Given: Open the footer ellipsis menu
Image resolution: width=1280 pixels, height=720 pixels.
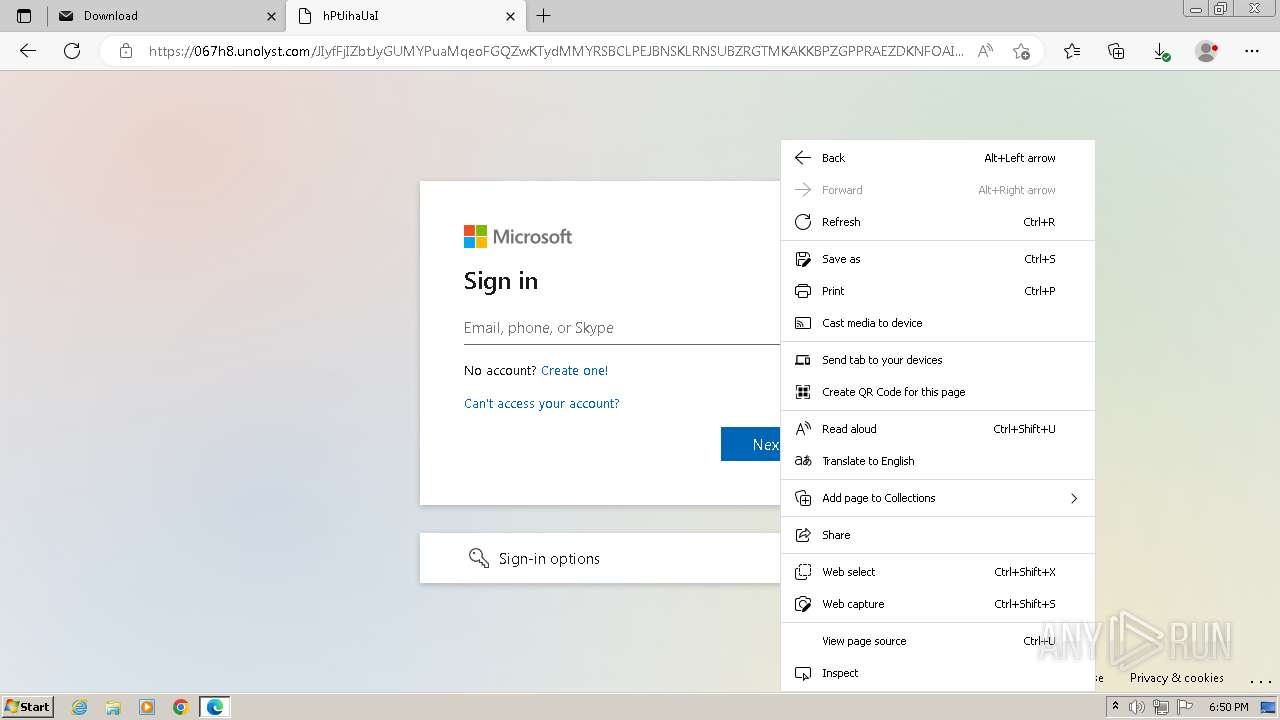Looking at the screenshot, I should [1261, 679].
